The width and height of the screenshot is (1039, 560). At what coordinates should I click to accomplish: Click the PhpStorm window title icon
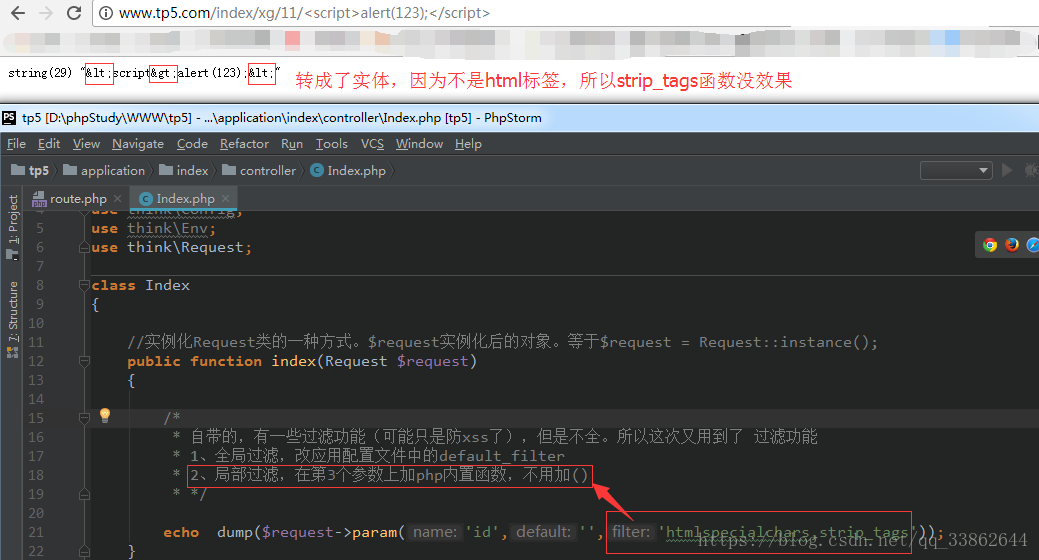(x=9, y=118)
